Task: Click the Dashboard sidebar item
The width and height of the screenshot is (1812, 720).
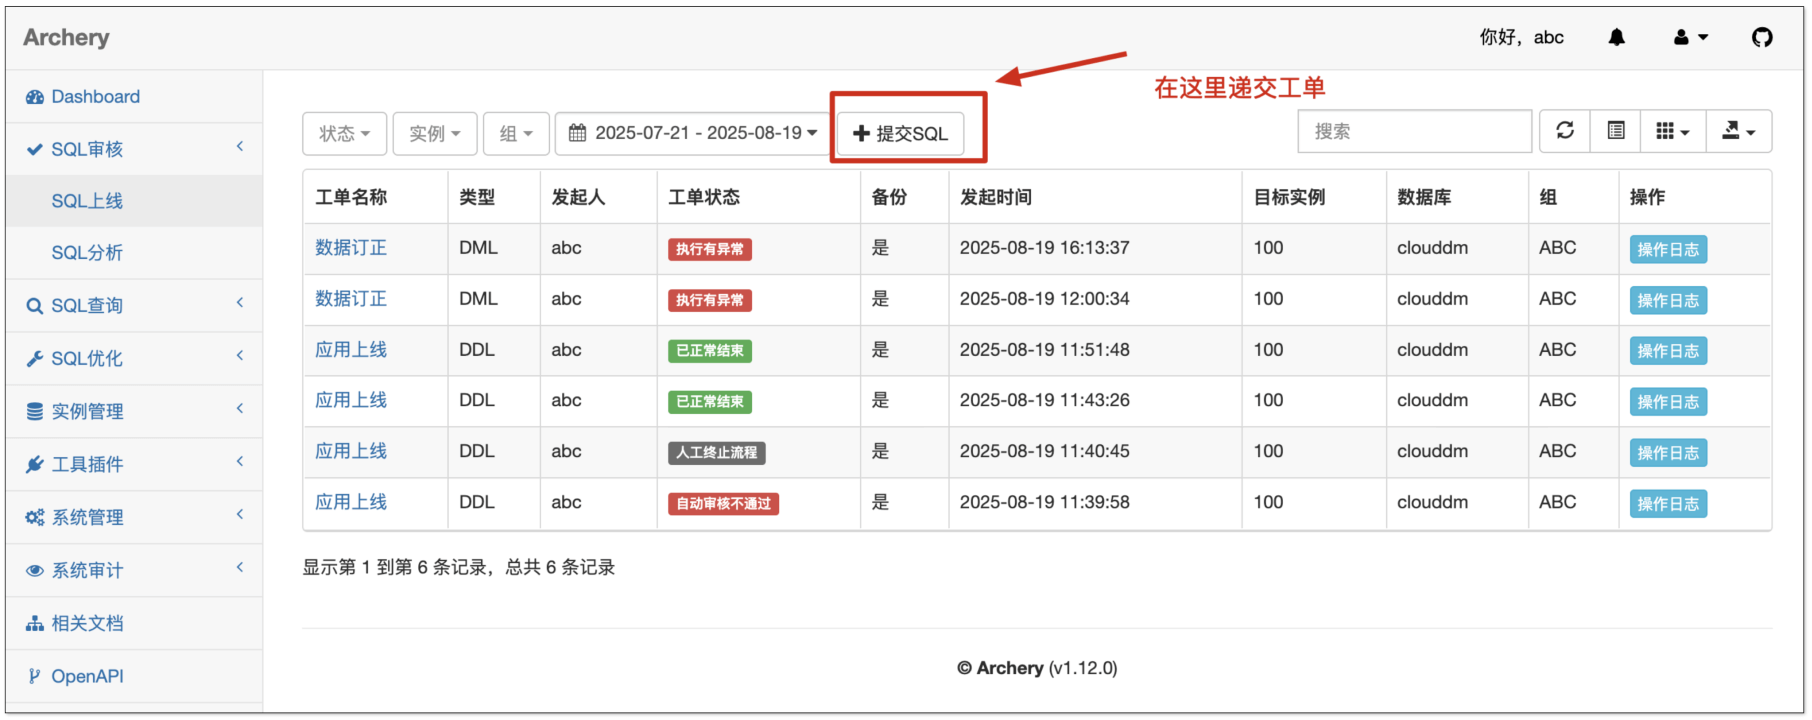Action: point(95,97)
